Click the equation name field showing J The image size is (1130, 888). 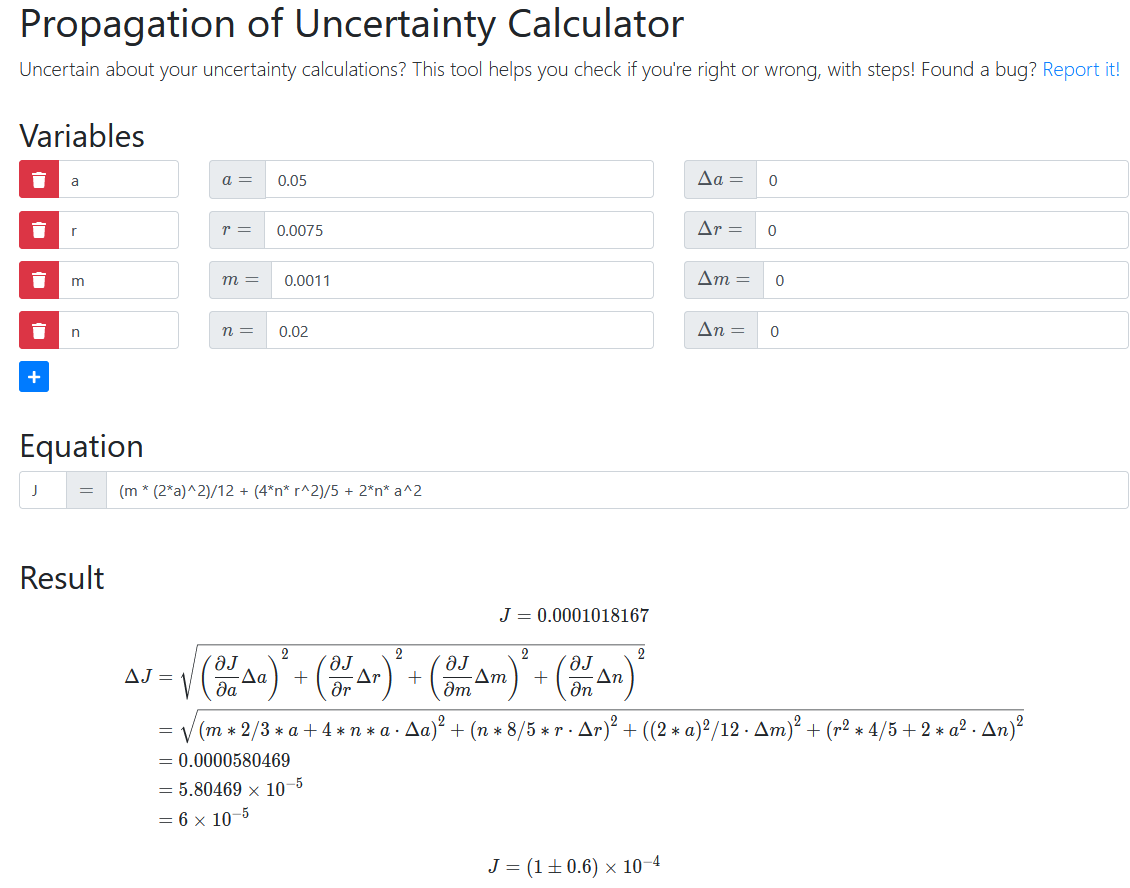42,489
